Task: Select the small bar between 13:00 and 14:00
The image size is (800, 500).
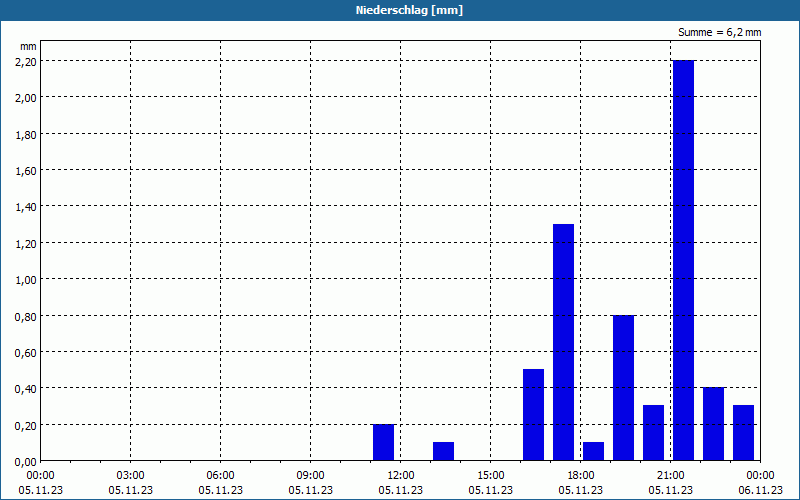Action: (x=443, y=451)
